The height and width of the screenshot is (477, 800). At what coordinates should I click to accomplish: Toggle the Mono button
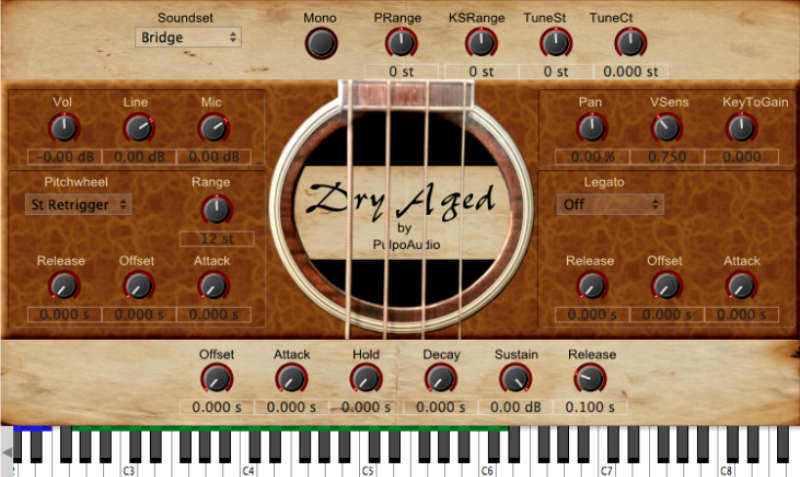point(320,43)
